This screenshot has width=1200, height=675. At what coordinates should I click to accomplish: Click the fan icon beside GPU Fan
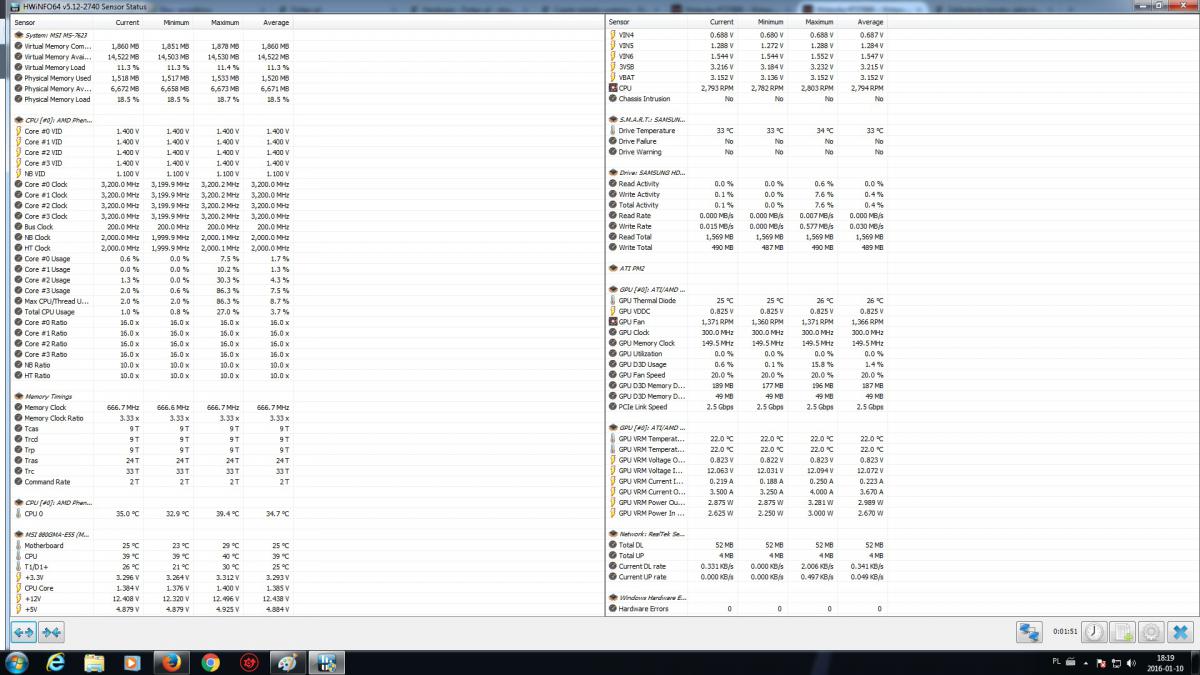point(612,322)
